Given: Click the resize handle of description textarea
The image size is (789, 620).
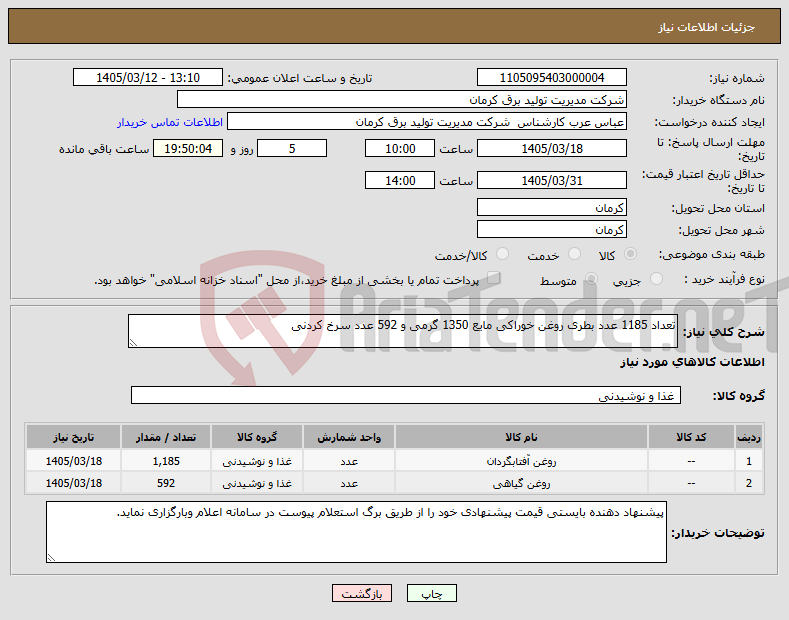Looking at the screenshot, I should click(133, 343).
